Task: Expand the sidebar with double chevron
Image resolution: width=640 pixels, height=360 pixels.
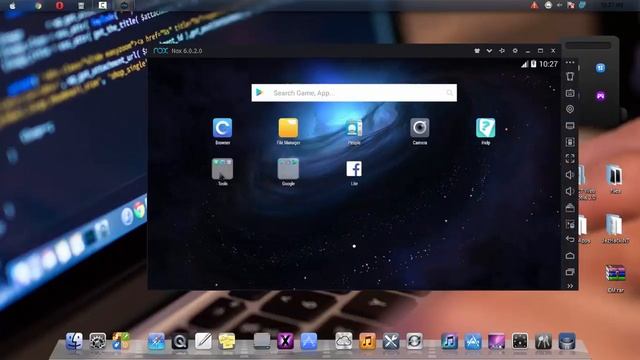Action: coord(570,286)
